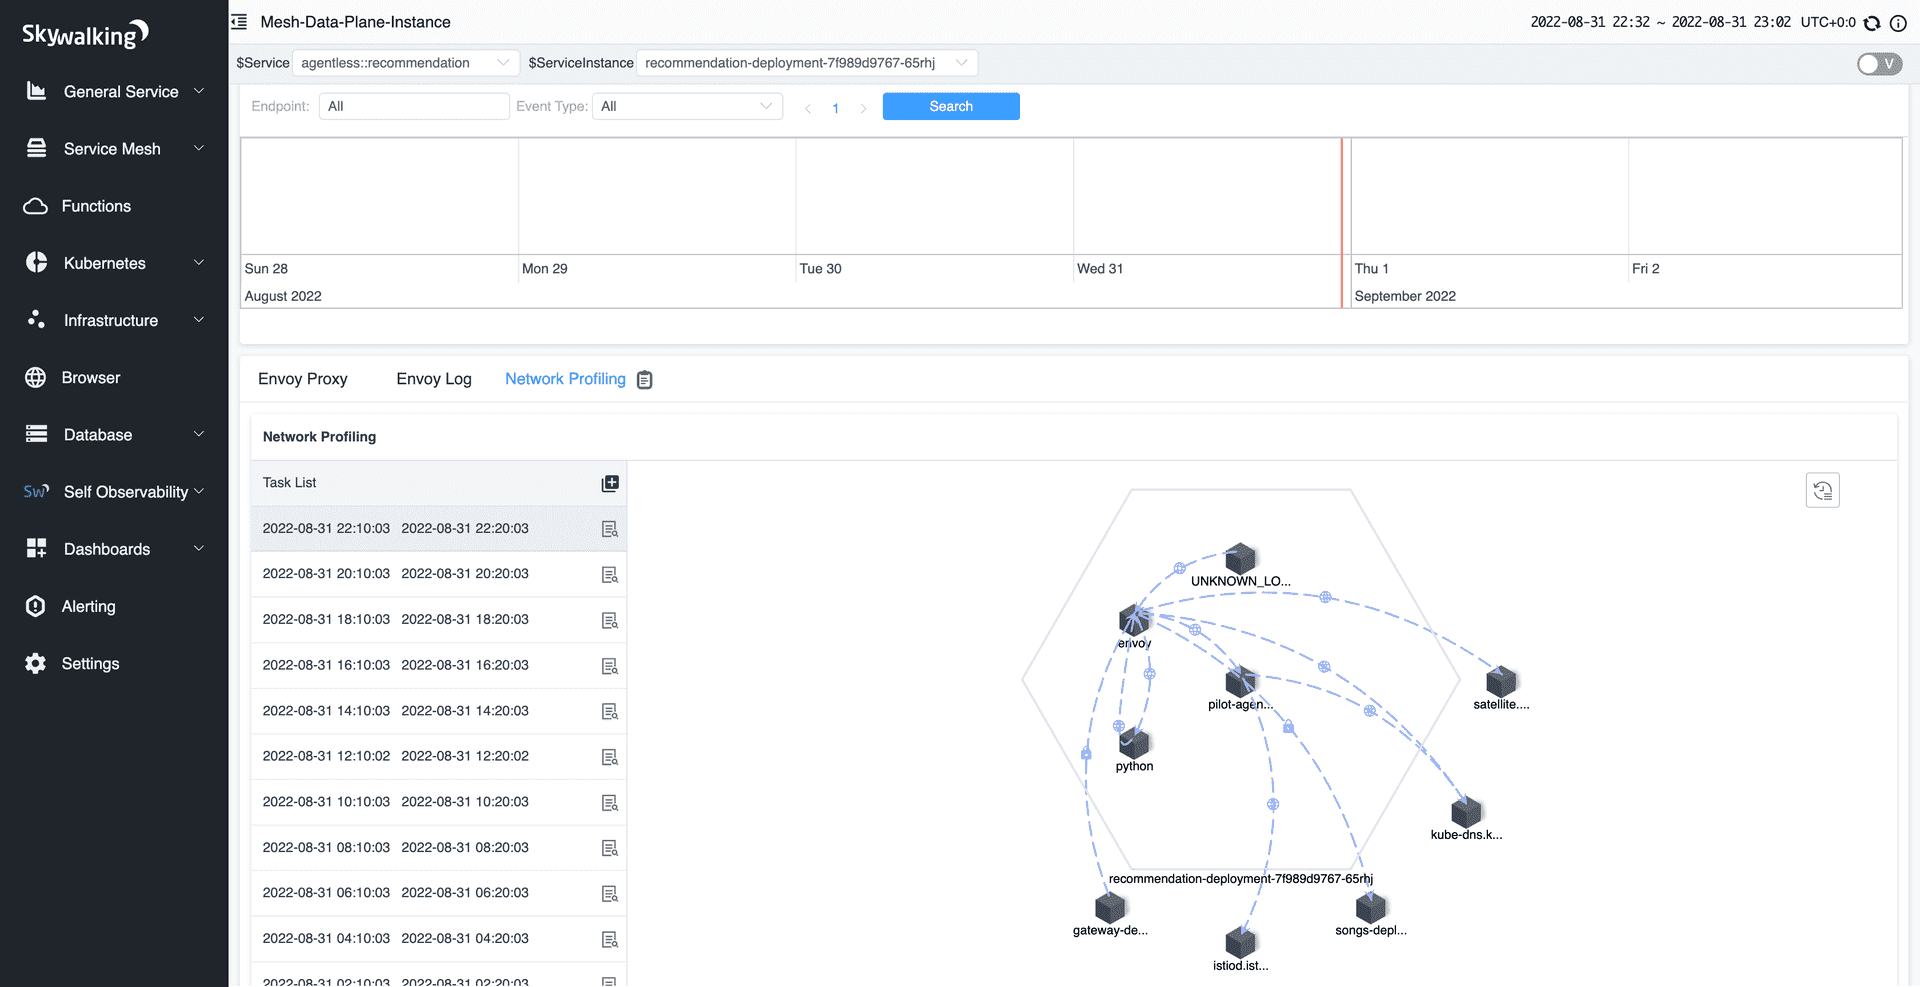Open the Event Type dropdown
Screen dimensions: 1920x987
(687, 106)
